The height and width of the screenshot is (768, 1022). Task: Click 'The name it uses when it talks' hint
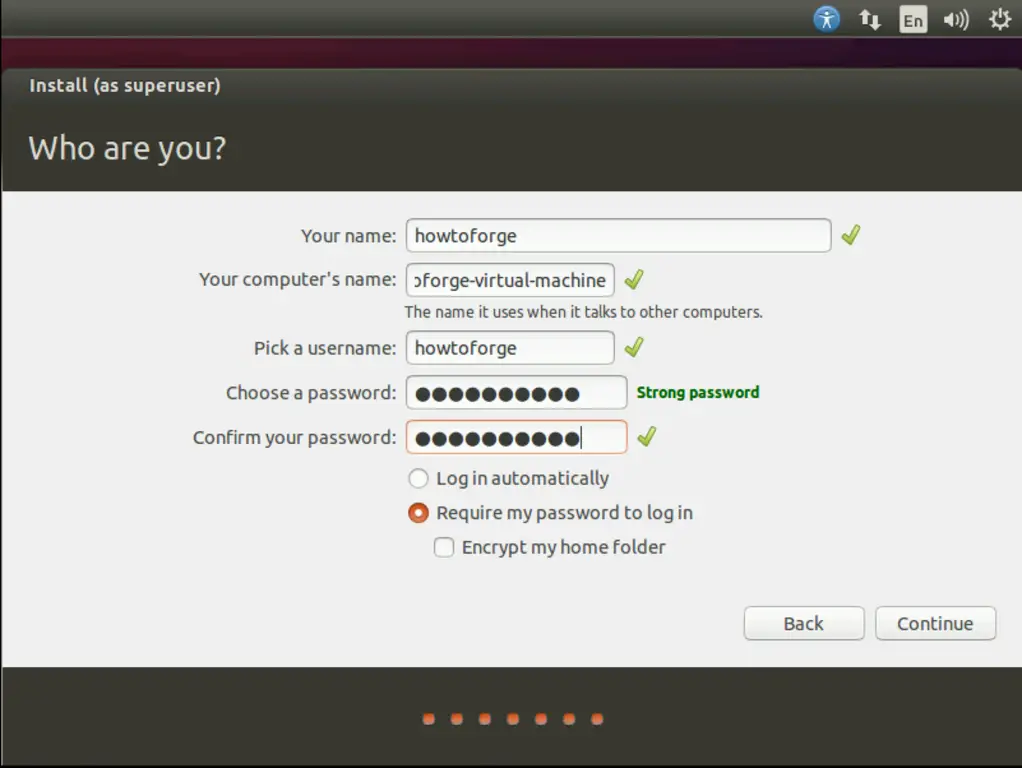[x=583, y=312]
